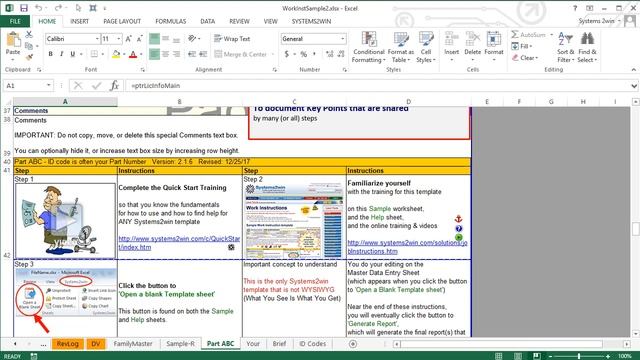
Task: Switch to the FamilyMaster sheet tab
Action: 133,344
